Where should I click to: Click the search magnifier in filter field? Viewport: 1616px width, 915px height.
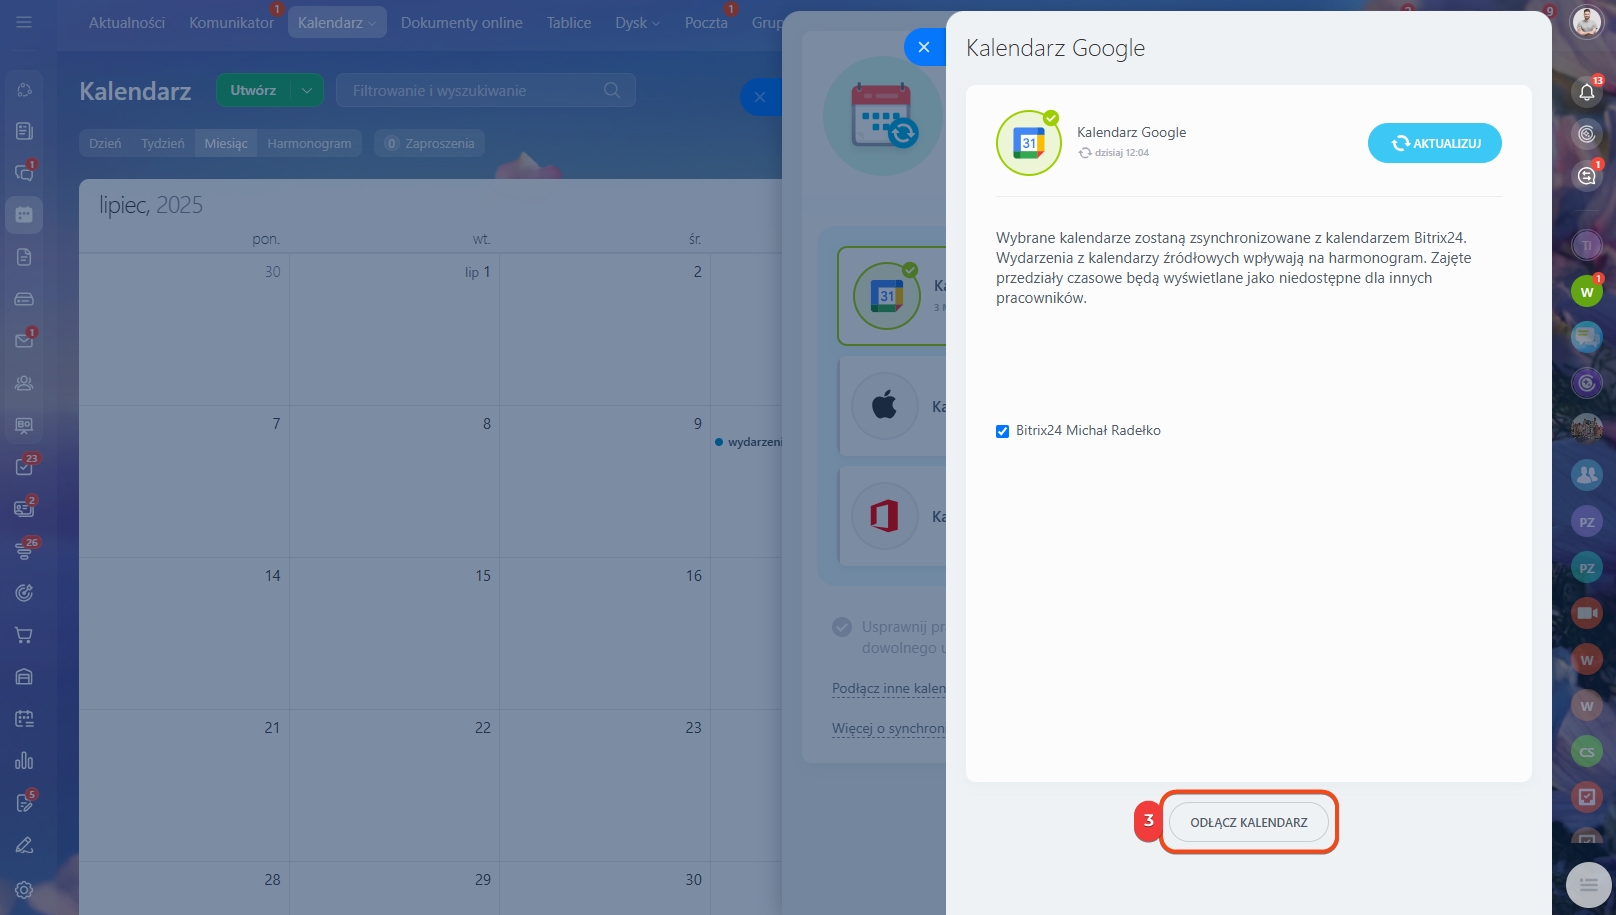coord(612,90)
